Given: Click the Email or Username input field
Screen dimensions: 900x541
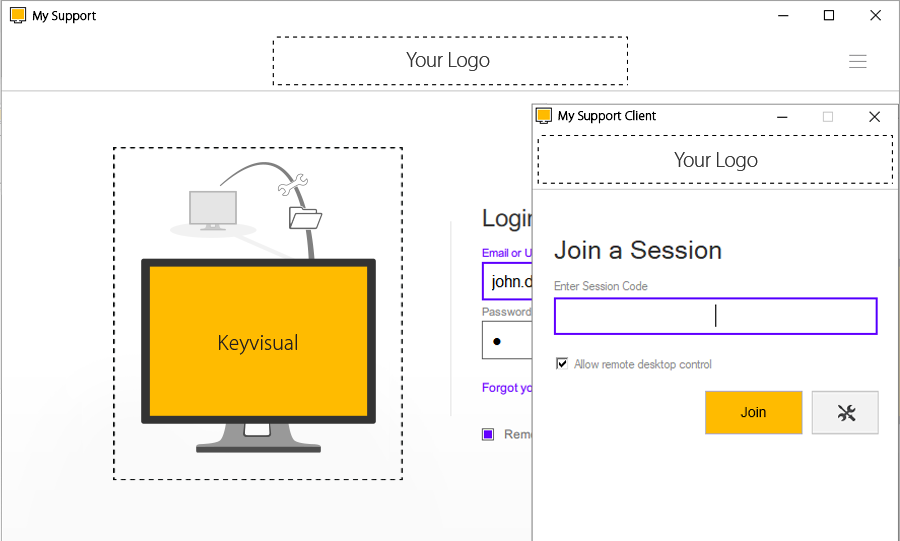Looking at the screenshot, I should point(507,282).
